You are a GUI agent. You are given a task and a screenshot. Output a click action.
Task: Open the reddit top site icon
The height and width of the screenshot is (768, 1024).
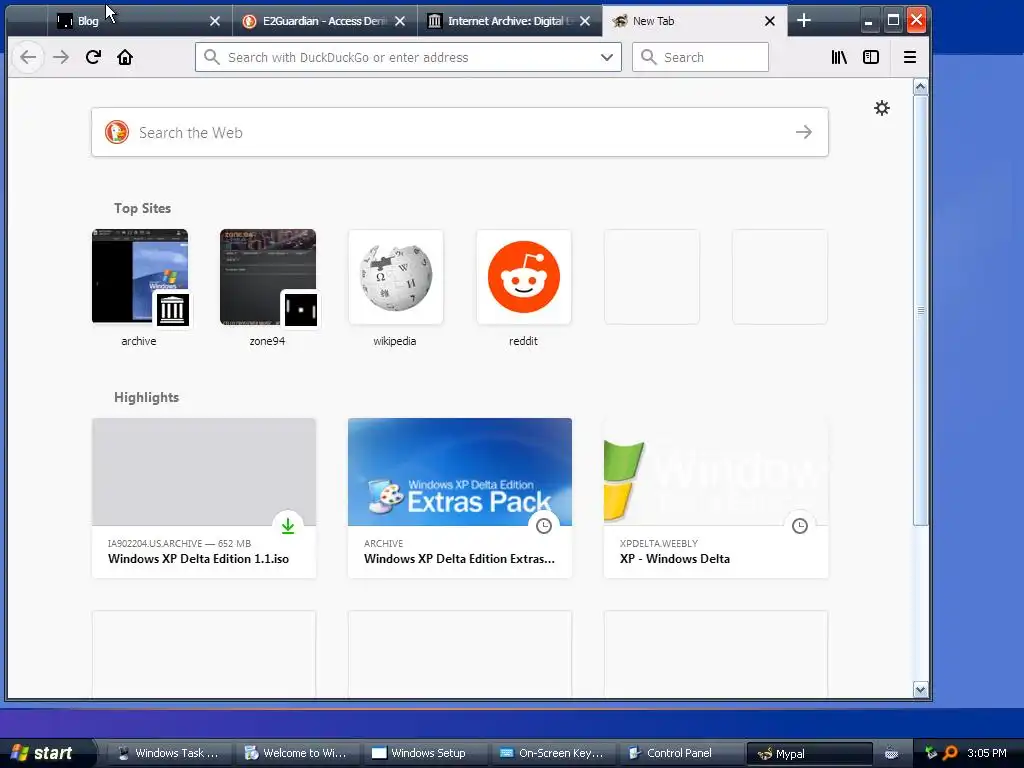tap(524, 277)
